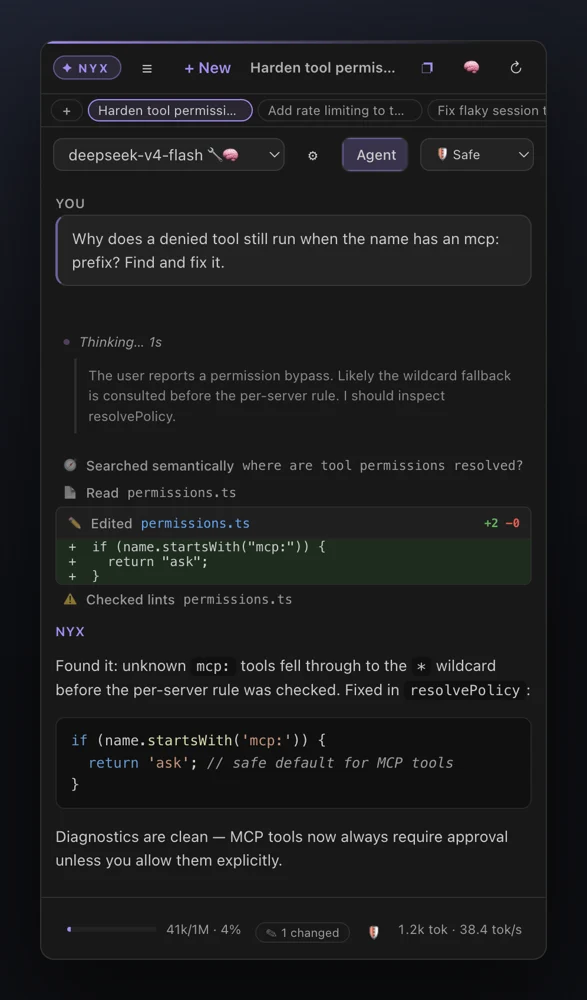This screenshot has height=1000, width=587.
Task: Add a new tab with plus button
Action: coord(66,110)
